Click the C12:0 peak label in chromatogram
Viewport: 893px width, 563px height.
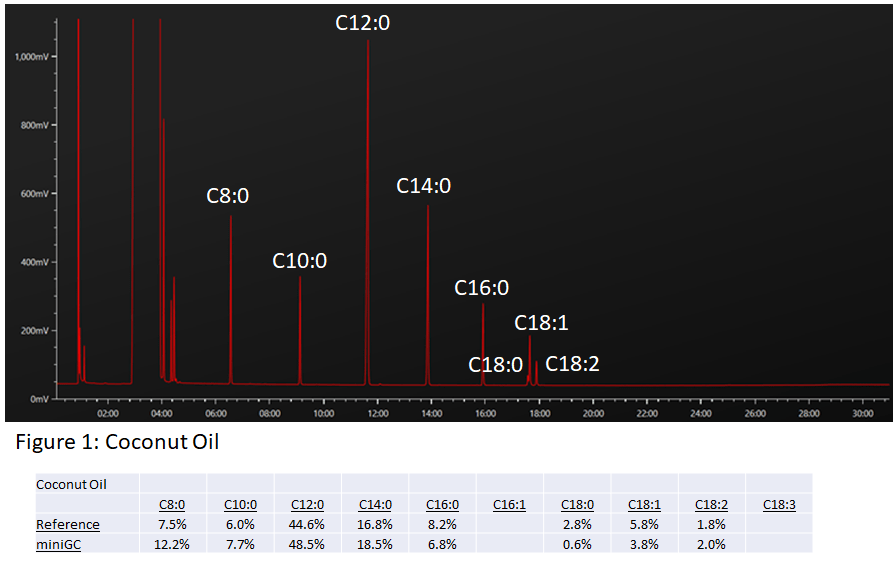pyautogui.click(x=362, y=22)
